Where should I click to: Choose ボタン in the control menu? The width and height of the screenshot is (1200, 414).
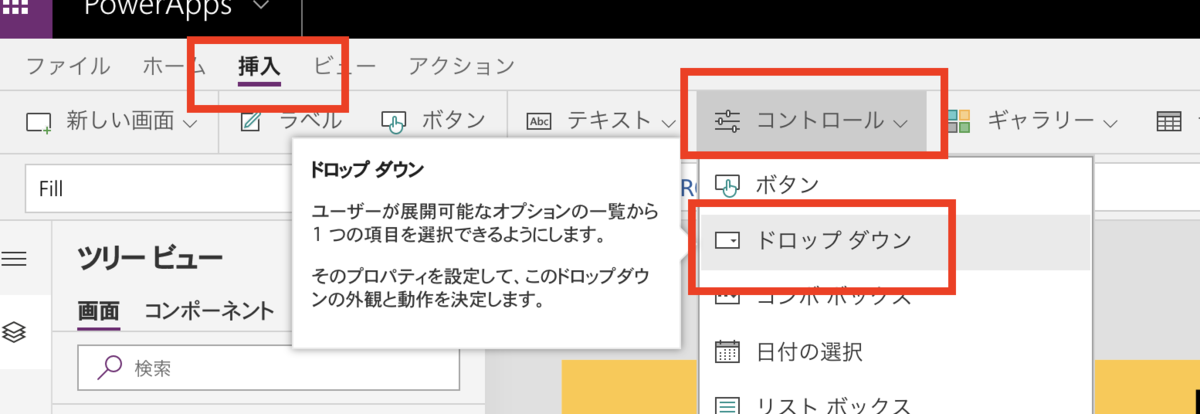point(894,184)
